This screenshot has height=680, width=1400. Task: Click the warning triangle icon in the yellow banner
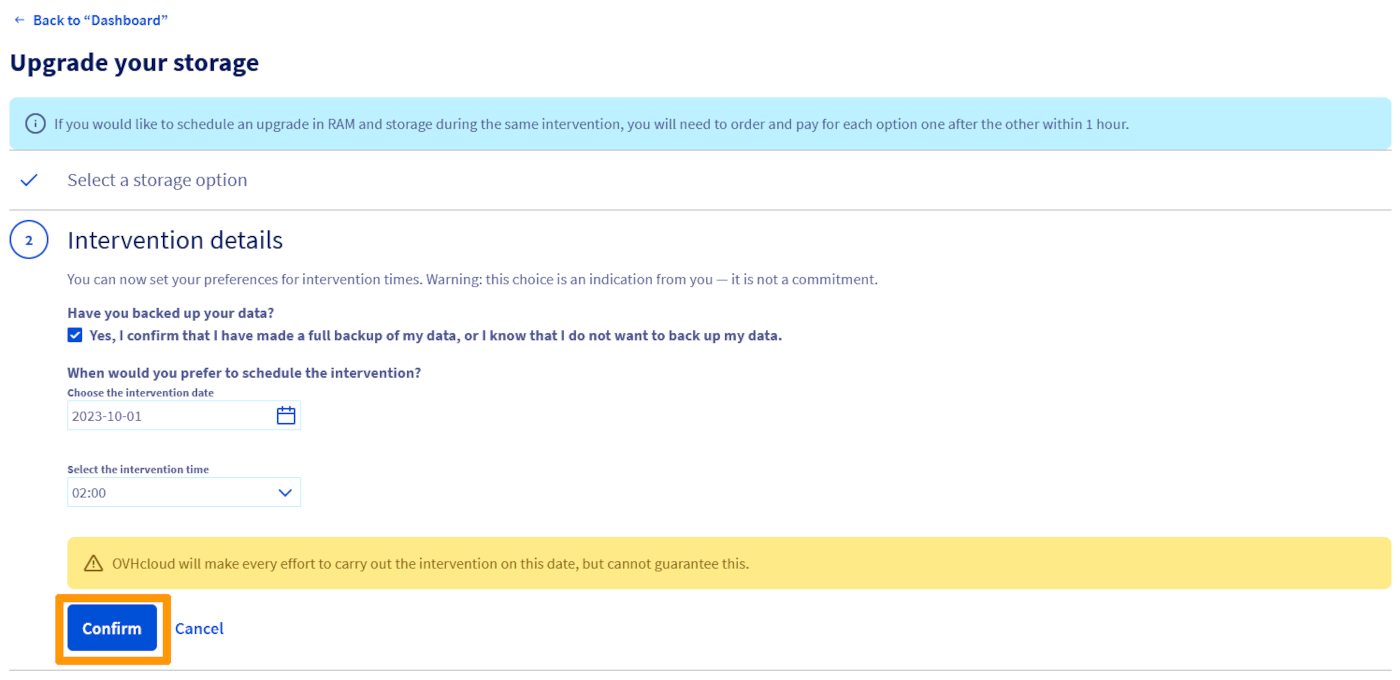(93, 563)
